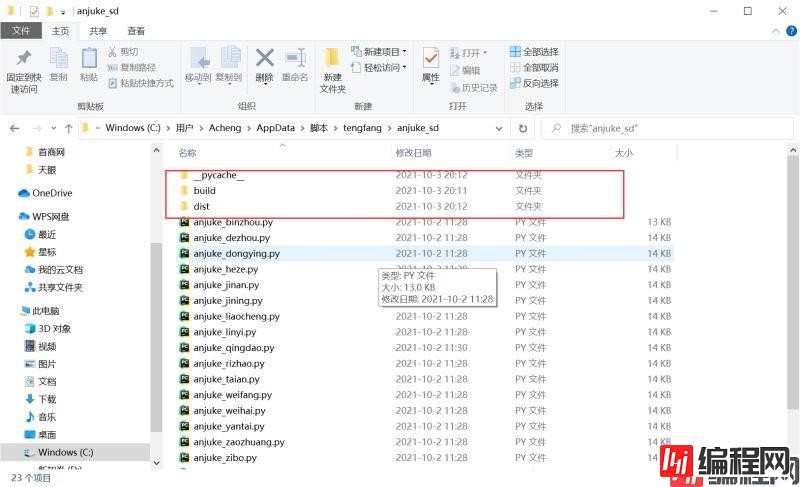Select the dist folder in the list

[x=201, y=206]
